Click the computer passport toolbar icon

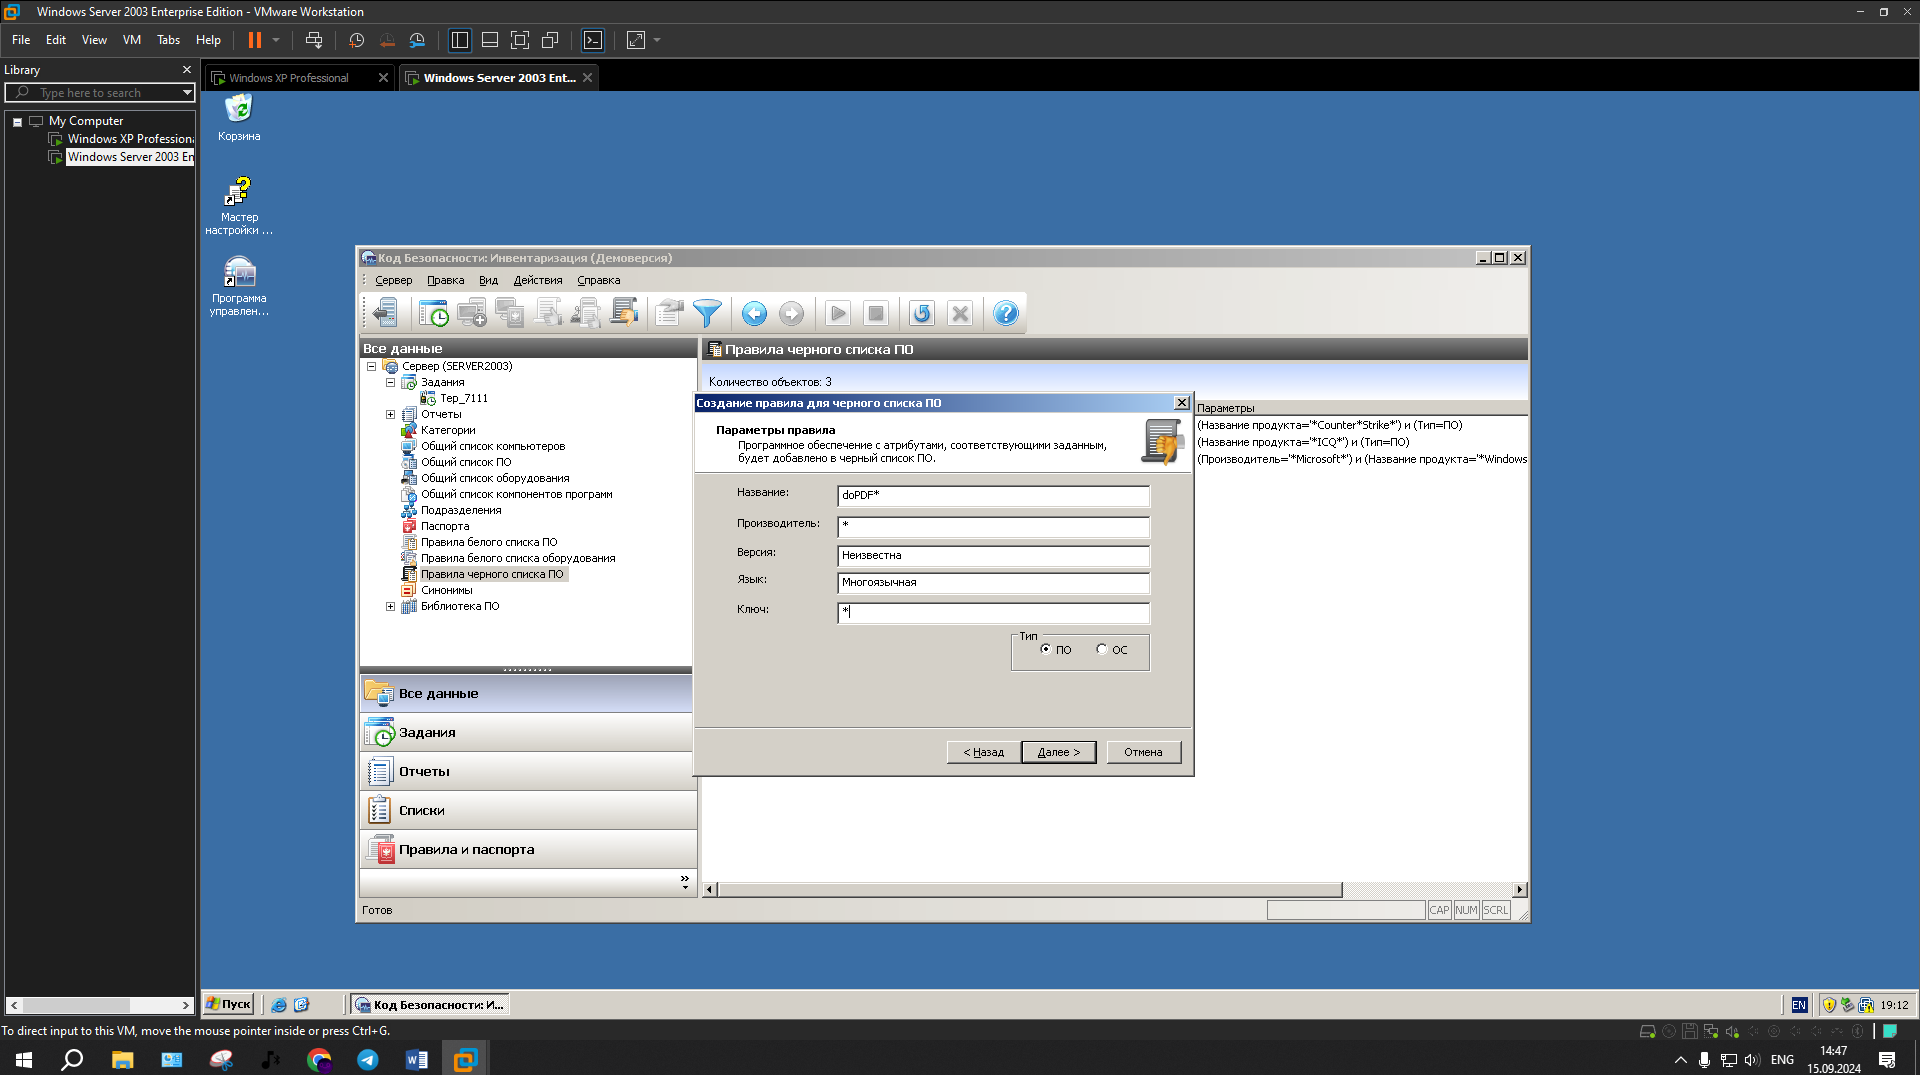point(510,314)
